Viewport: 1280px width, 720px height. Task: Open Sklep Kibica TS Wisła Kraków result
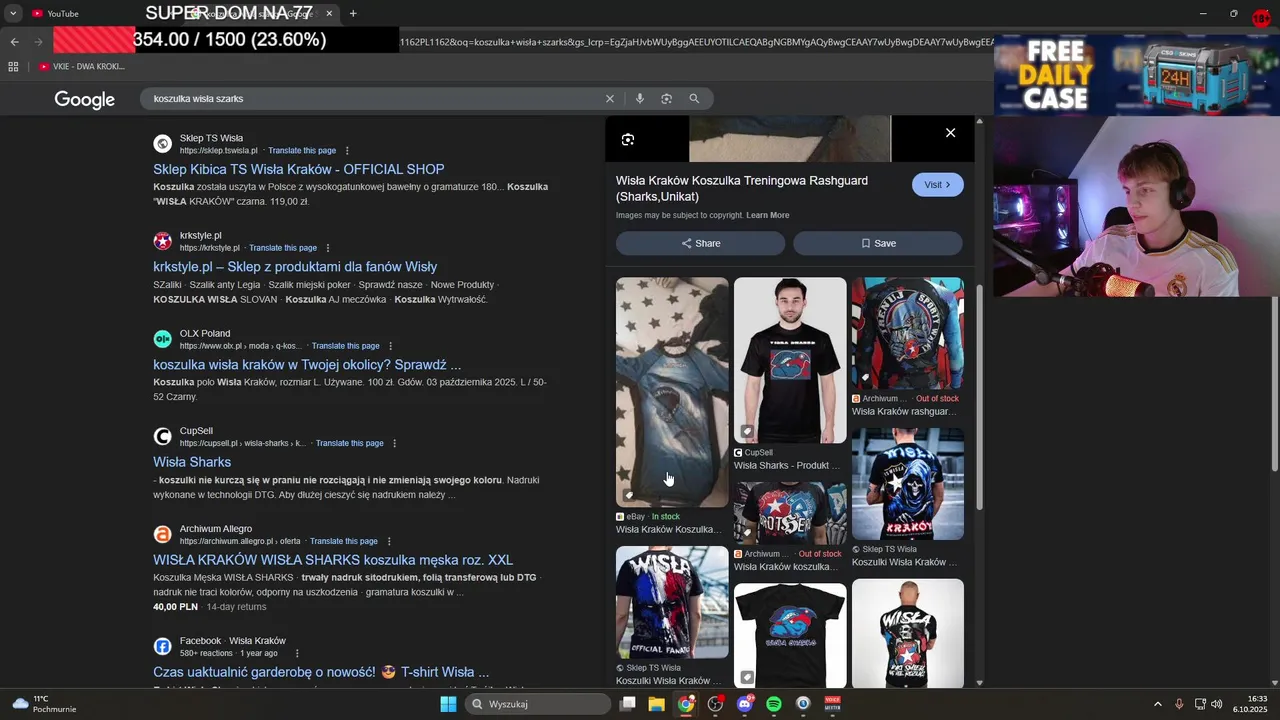pos(299,170)
